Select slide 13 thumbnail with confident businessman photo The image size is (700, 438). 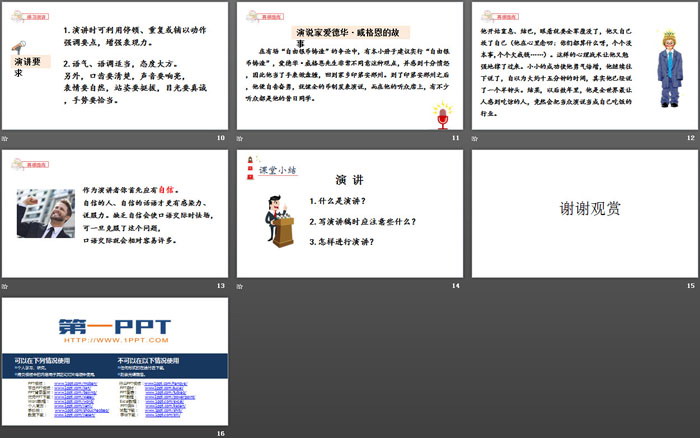[x=115, y=213]
